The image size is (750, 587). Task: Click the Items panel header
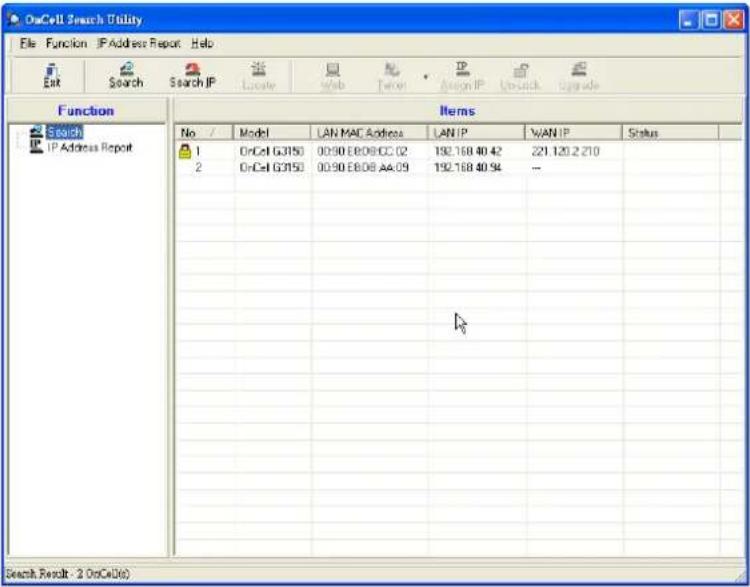[x=457, y=111]
